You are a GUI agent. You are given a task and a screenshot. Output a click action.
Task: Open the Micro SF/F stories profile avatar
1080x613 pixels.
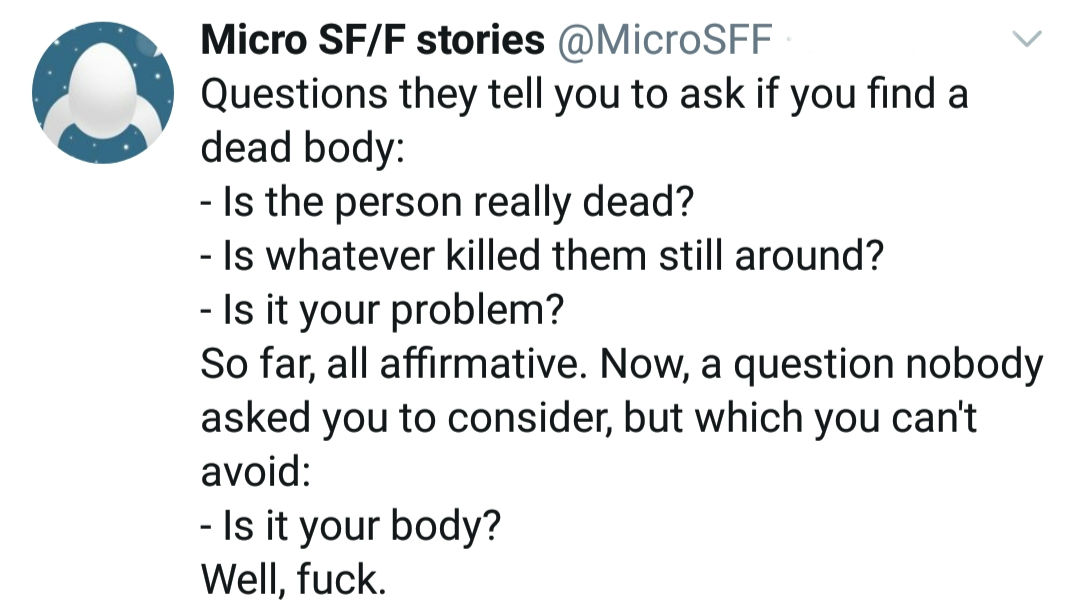[x=103, y=92]
